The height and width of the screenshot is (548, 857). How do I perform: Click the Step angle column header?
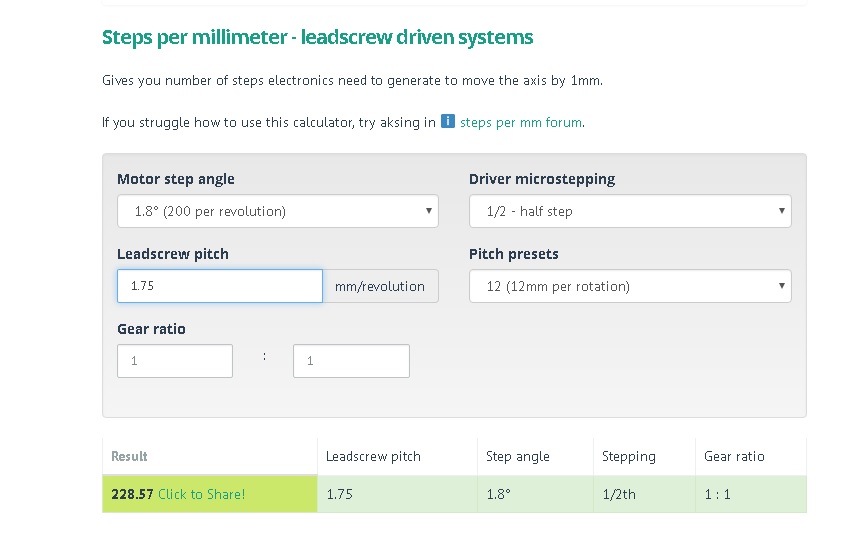(518, 456)
